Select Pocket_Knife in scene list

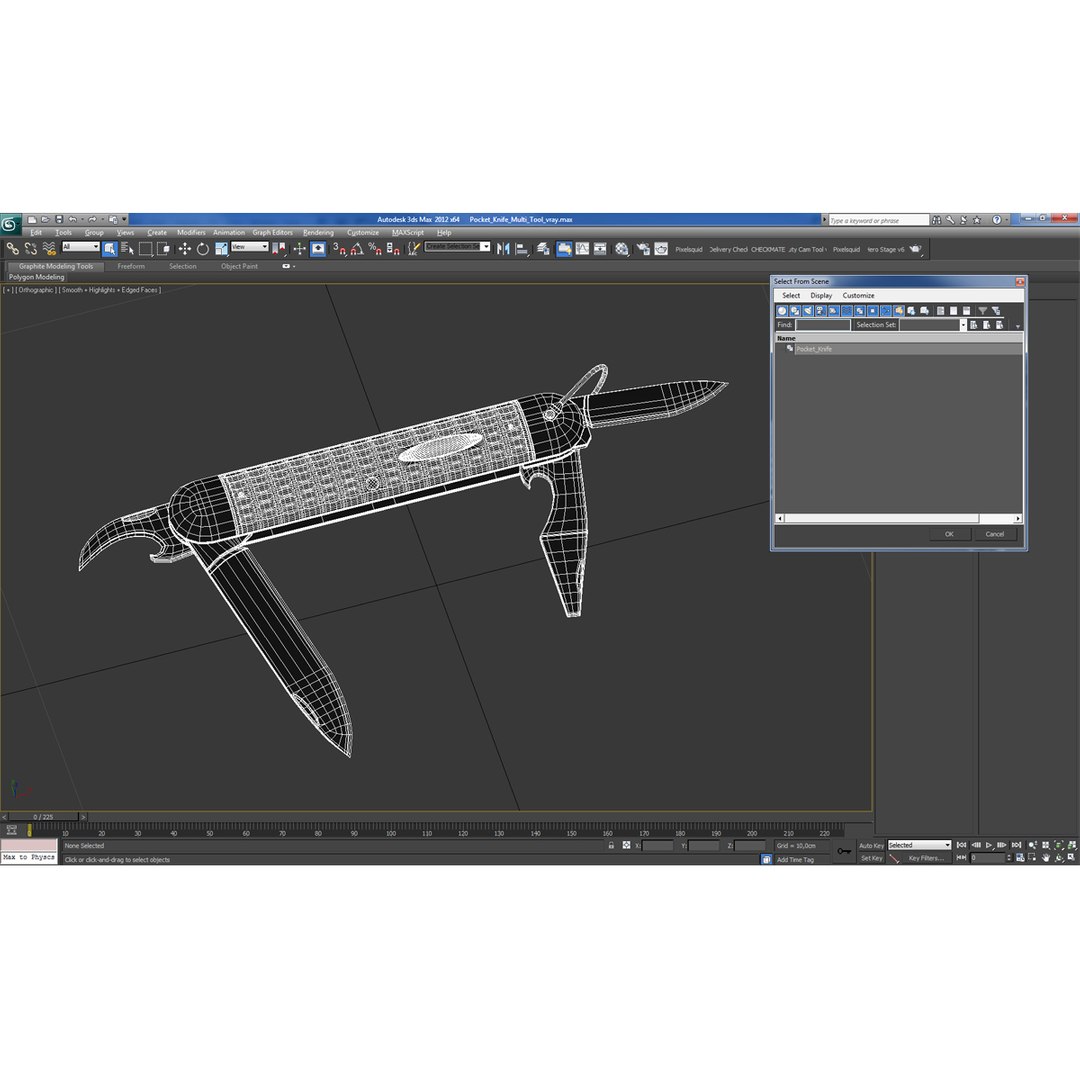click(x=813, y=349)
